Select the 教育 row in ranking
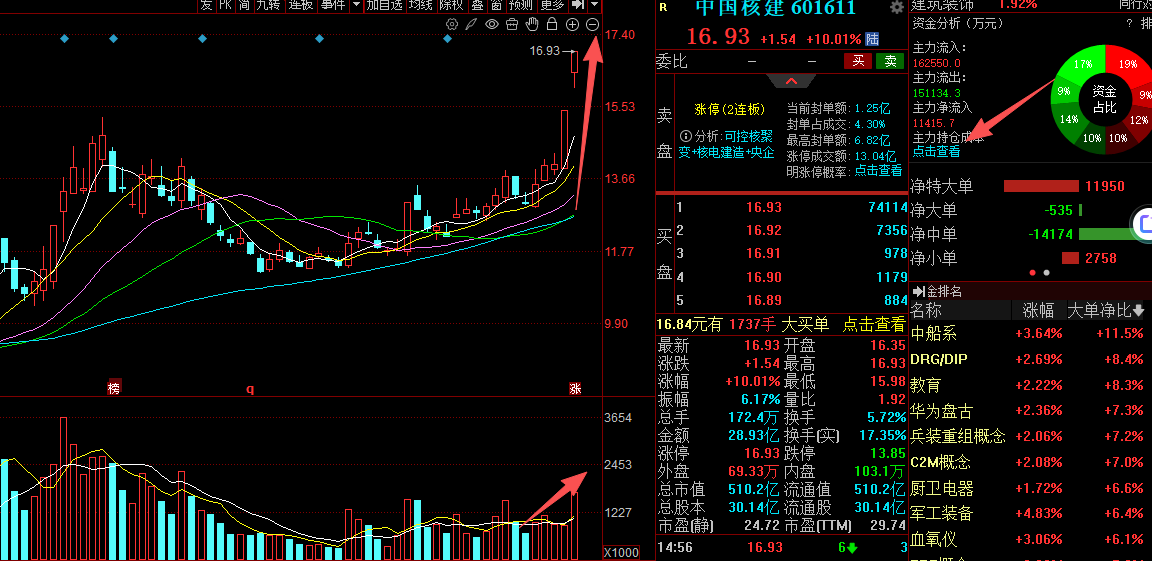This screenshot has width=1152, height=561. tap(1030, 385)
